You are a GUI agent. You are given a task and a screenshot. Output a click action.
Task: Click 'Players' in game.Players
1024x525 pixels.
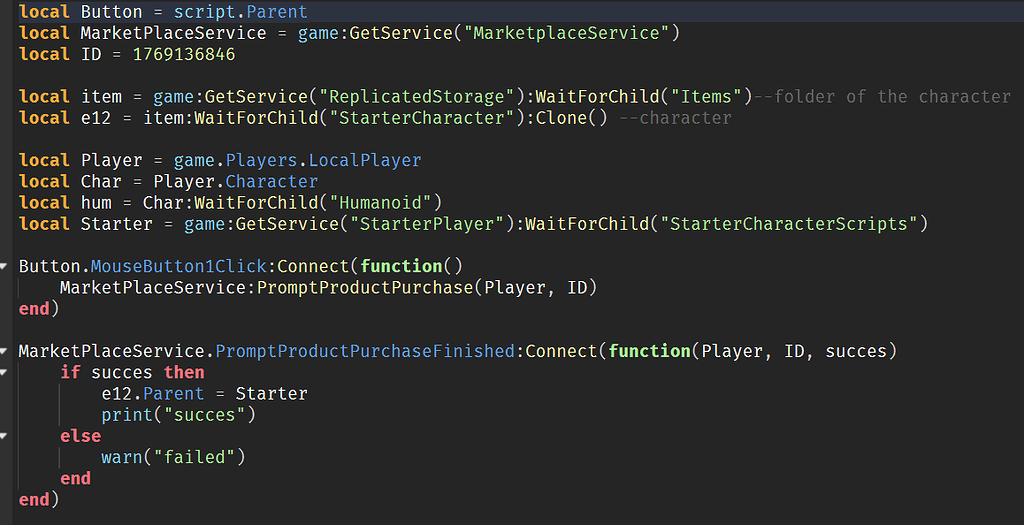click(261, 160)
